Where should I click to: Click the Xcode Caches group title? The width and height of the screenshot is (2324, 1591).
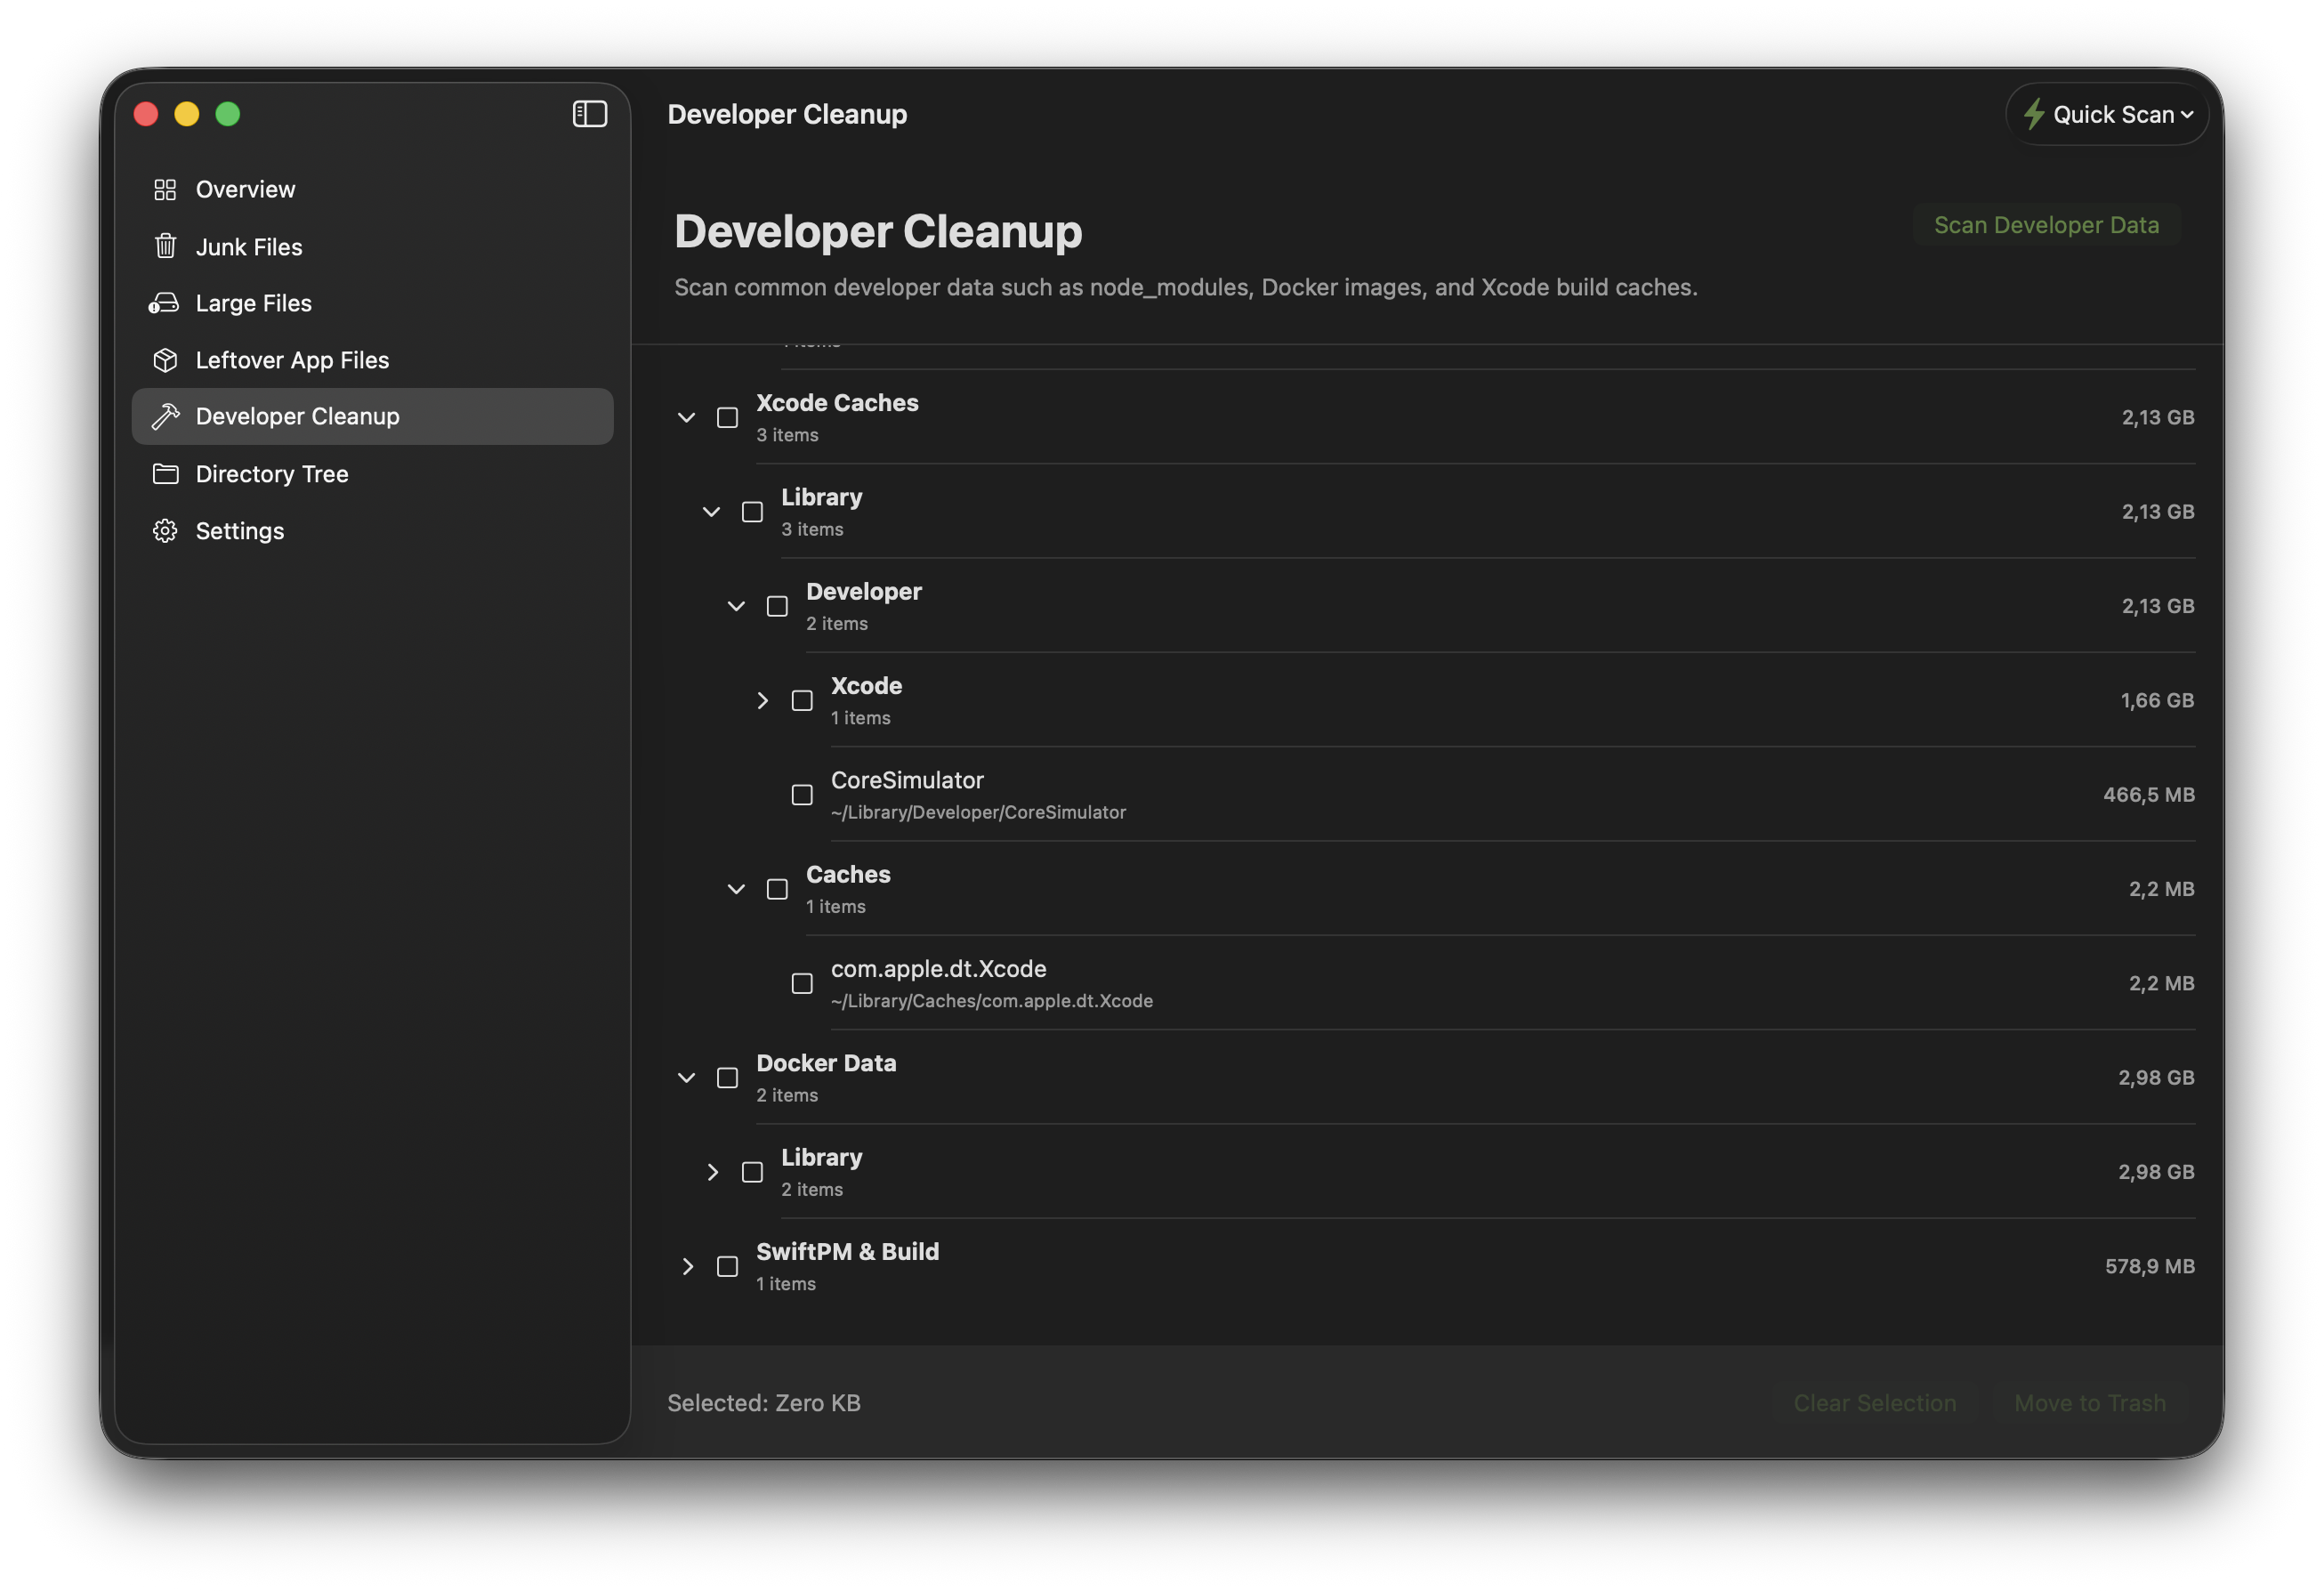[x=837, y=403]
